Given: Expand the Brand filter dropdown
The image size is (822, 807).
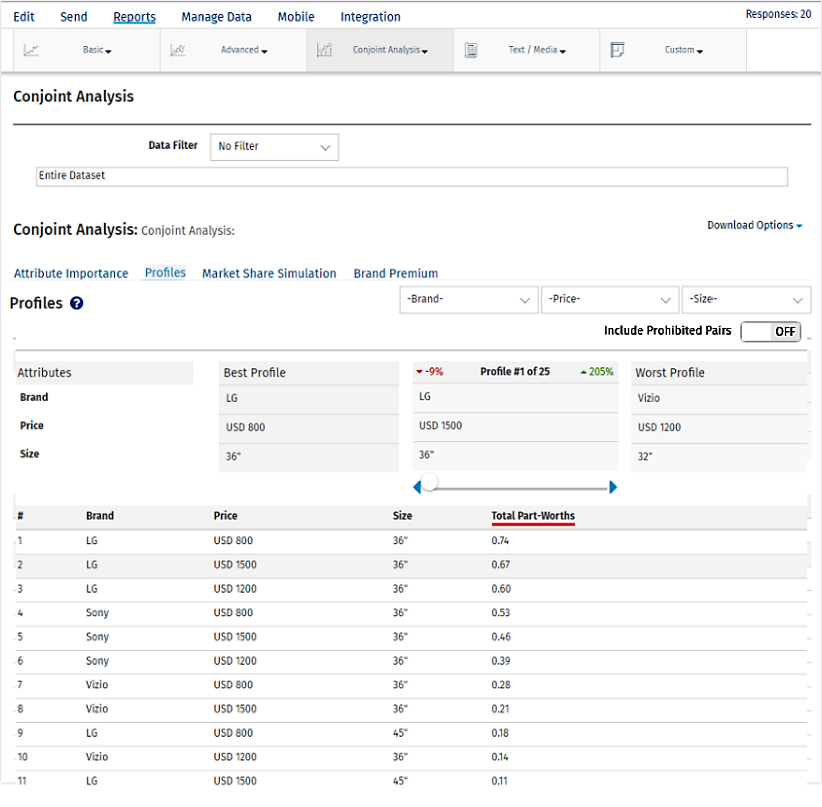Looking at the screenshot, I should pos(468,300).
